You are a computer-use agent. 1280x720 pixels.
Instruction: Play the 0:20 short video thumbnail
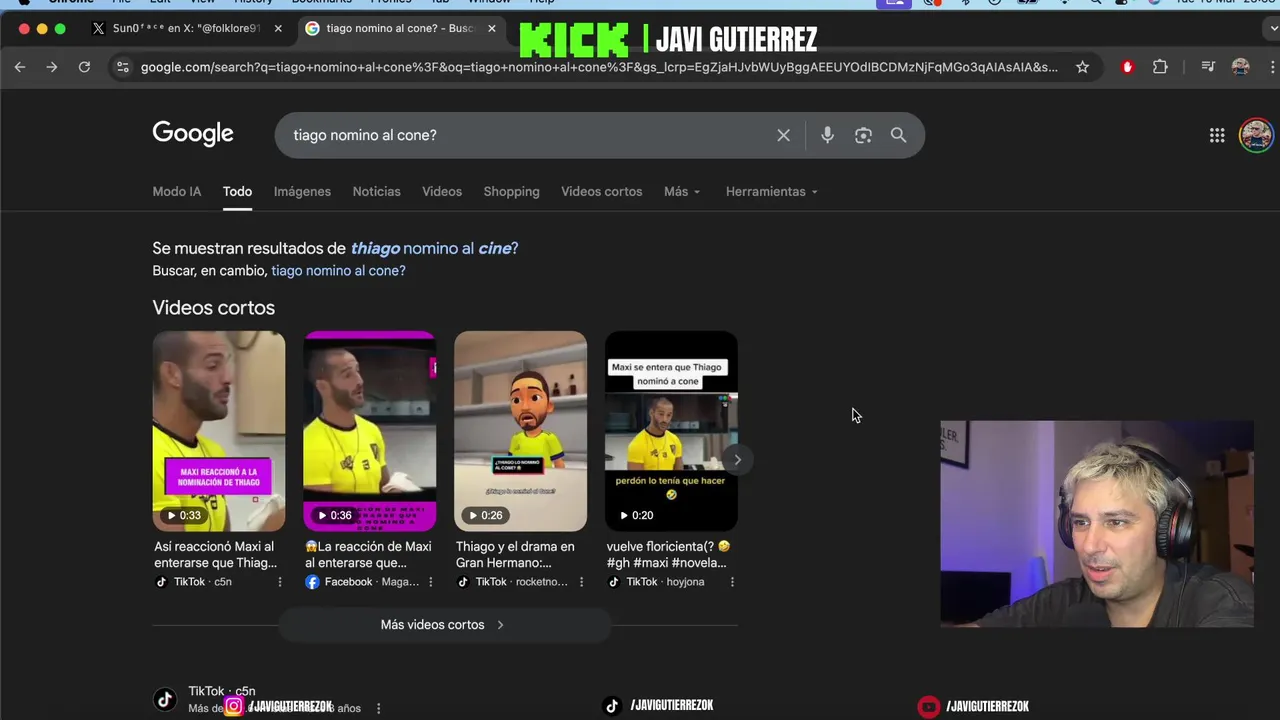coord(671,431)
